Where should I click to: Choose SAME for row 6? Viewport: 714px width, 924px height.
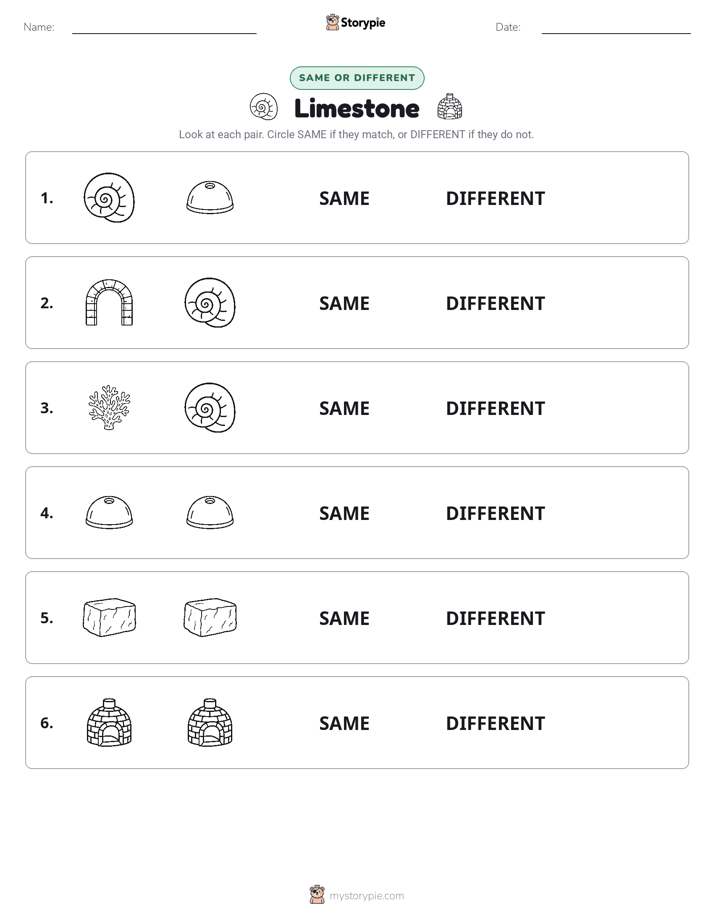pos(344,723)
